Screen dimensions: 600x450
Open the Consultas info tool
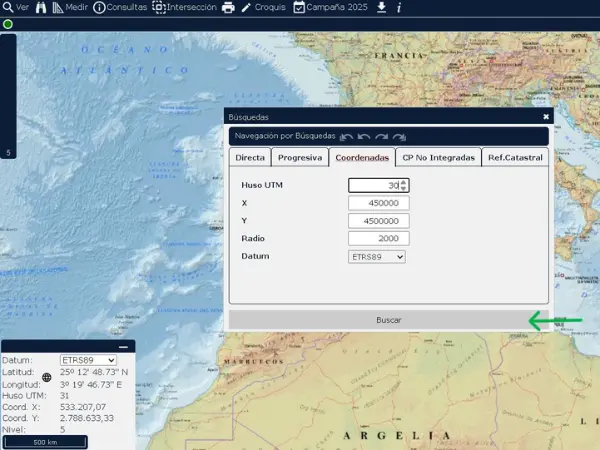pos(120,7)
